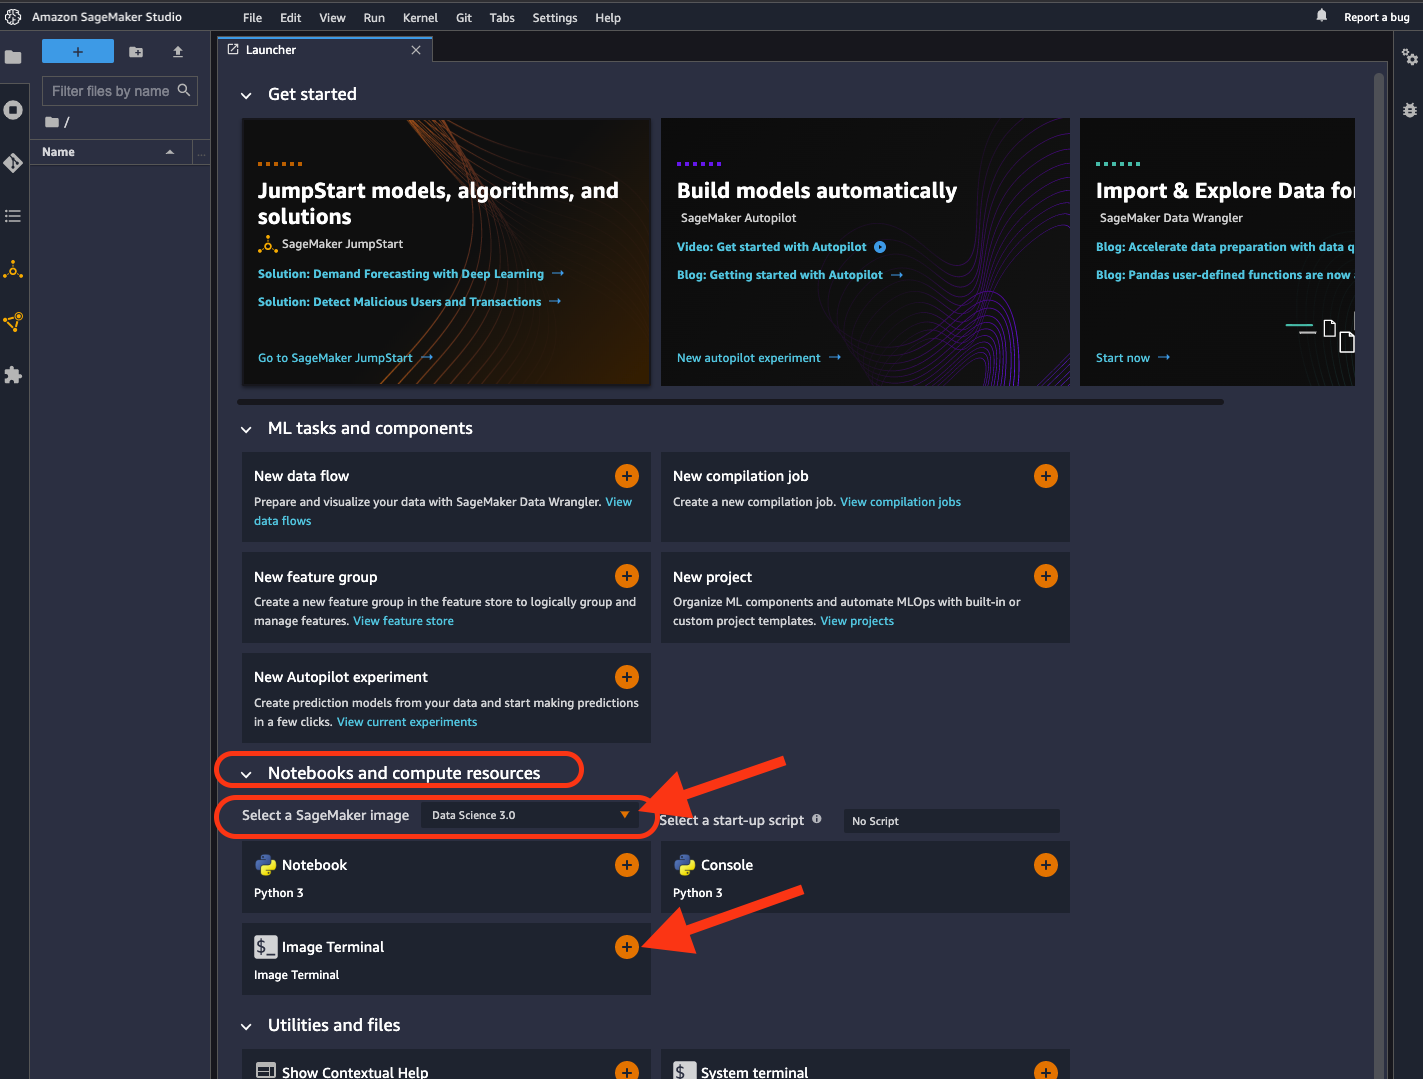The image size is (1423, 1079).
Task: Open the SageMaker image dropdown
Action: (530, 815)
